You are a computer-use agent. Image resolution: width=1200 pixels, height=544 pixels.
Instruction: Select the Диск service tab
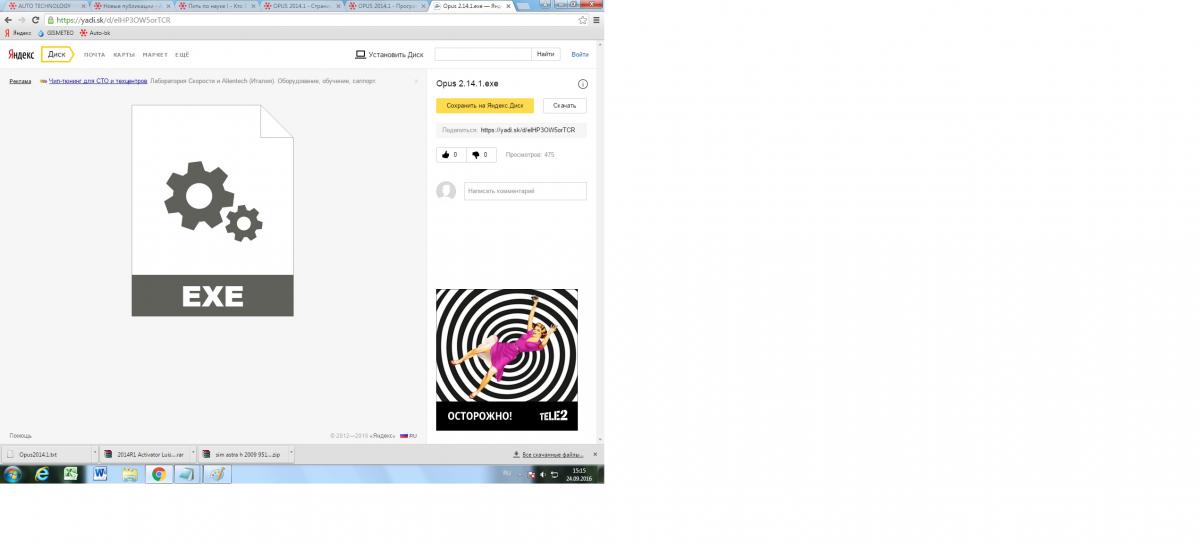tap(57, 54)
